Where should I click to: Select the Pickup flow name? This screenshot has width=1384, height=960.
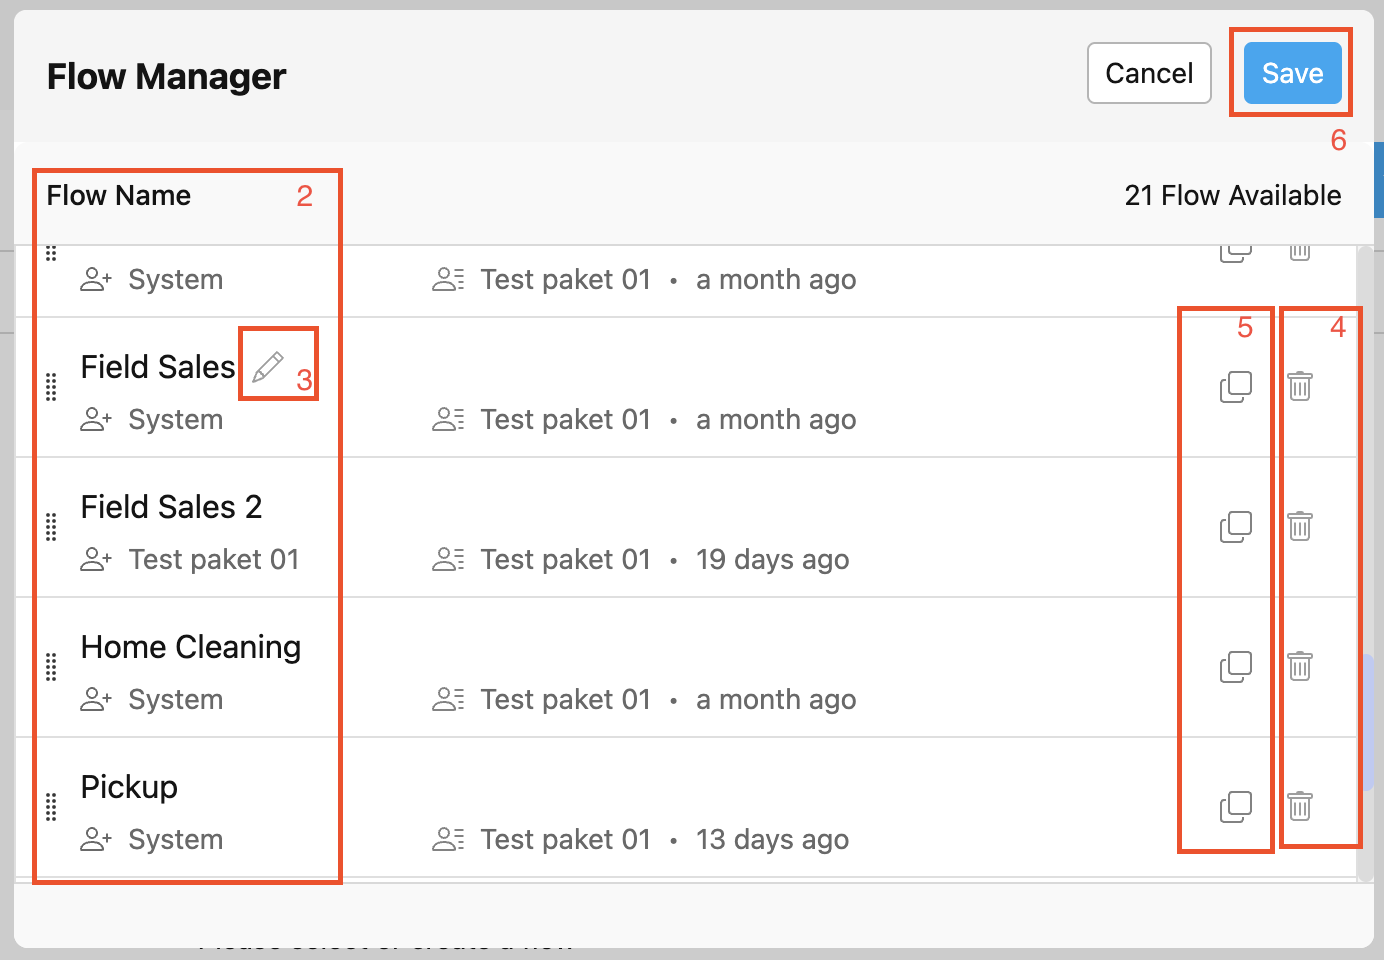click(128, 787)
